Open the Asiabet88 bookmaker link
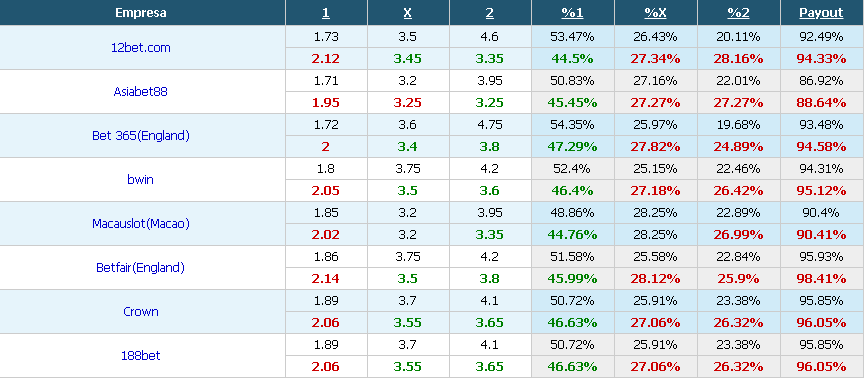This screenshot has width=865, height=378. (140, 92)
